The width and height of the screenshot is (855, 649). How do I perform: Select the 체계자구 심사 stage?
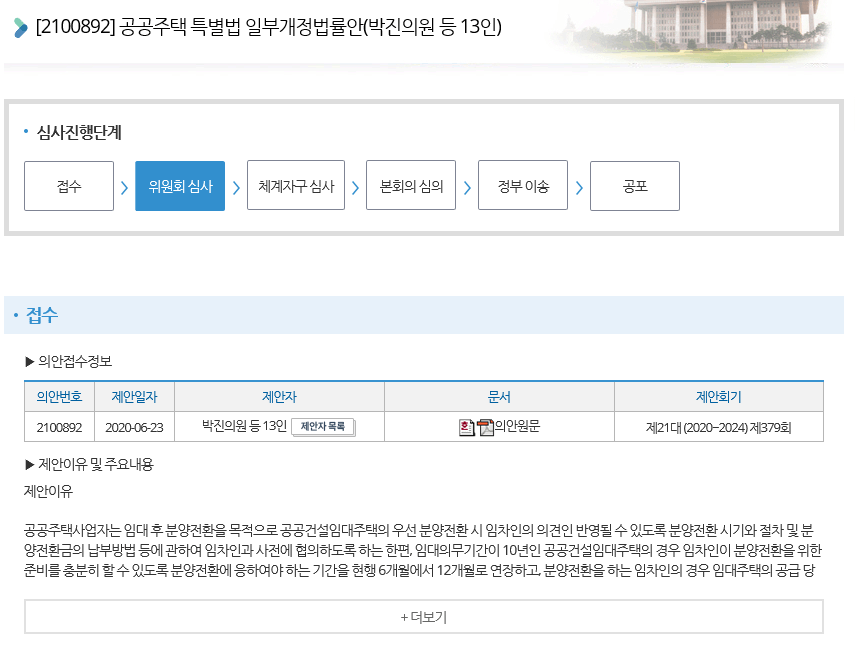click(x=296, y=186)
